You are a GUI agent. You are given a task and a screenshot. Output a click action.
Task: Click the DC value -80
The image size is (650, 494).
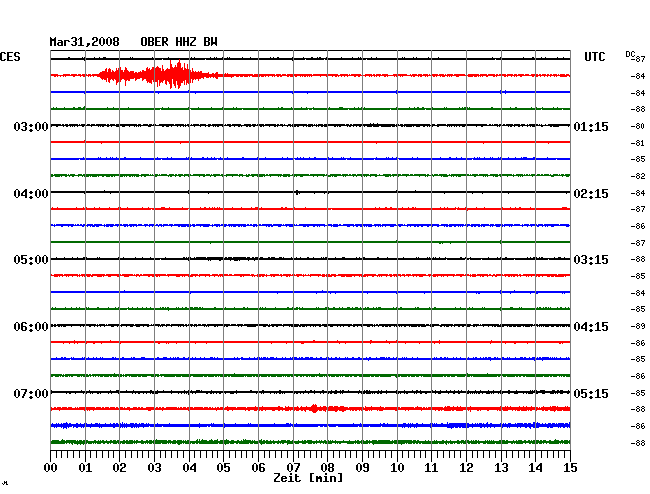click(638, 126)
